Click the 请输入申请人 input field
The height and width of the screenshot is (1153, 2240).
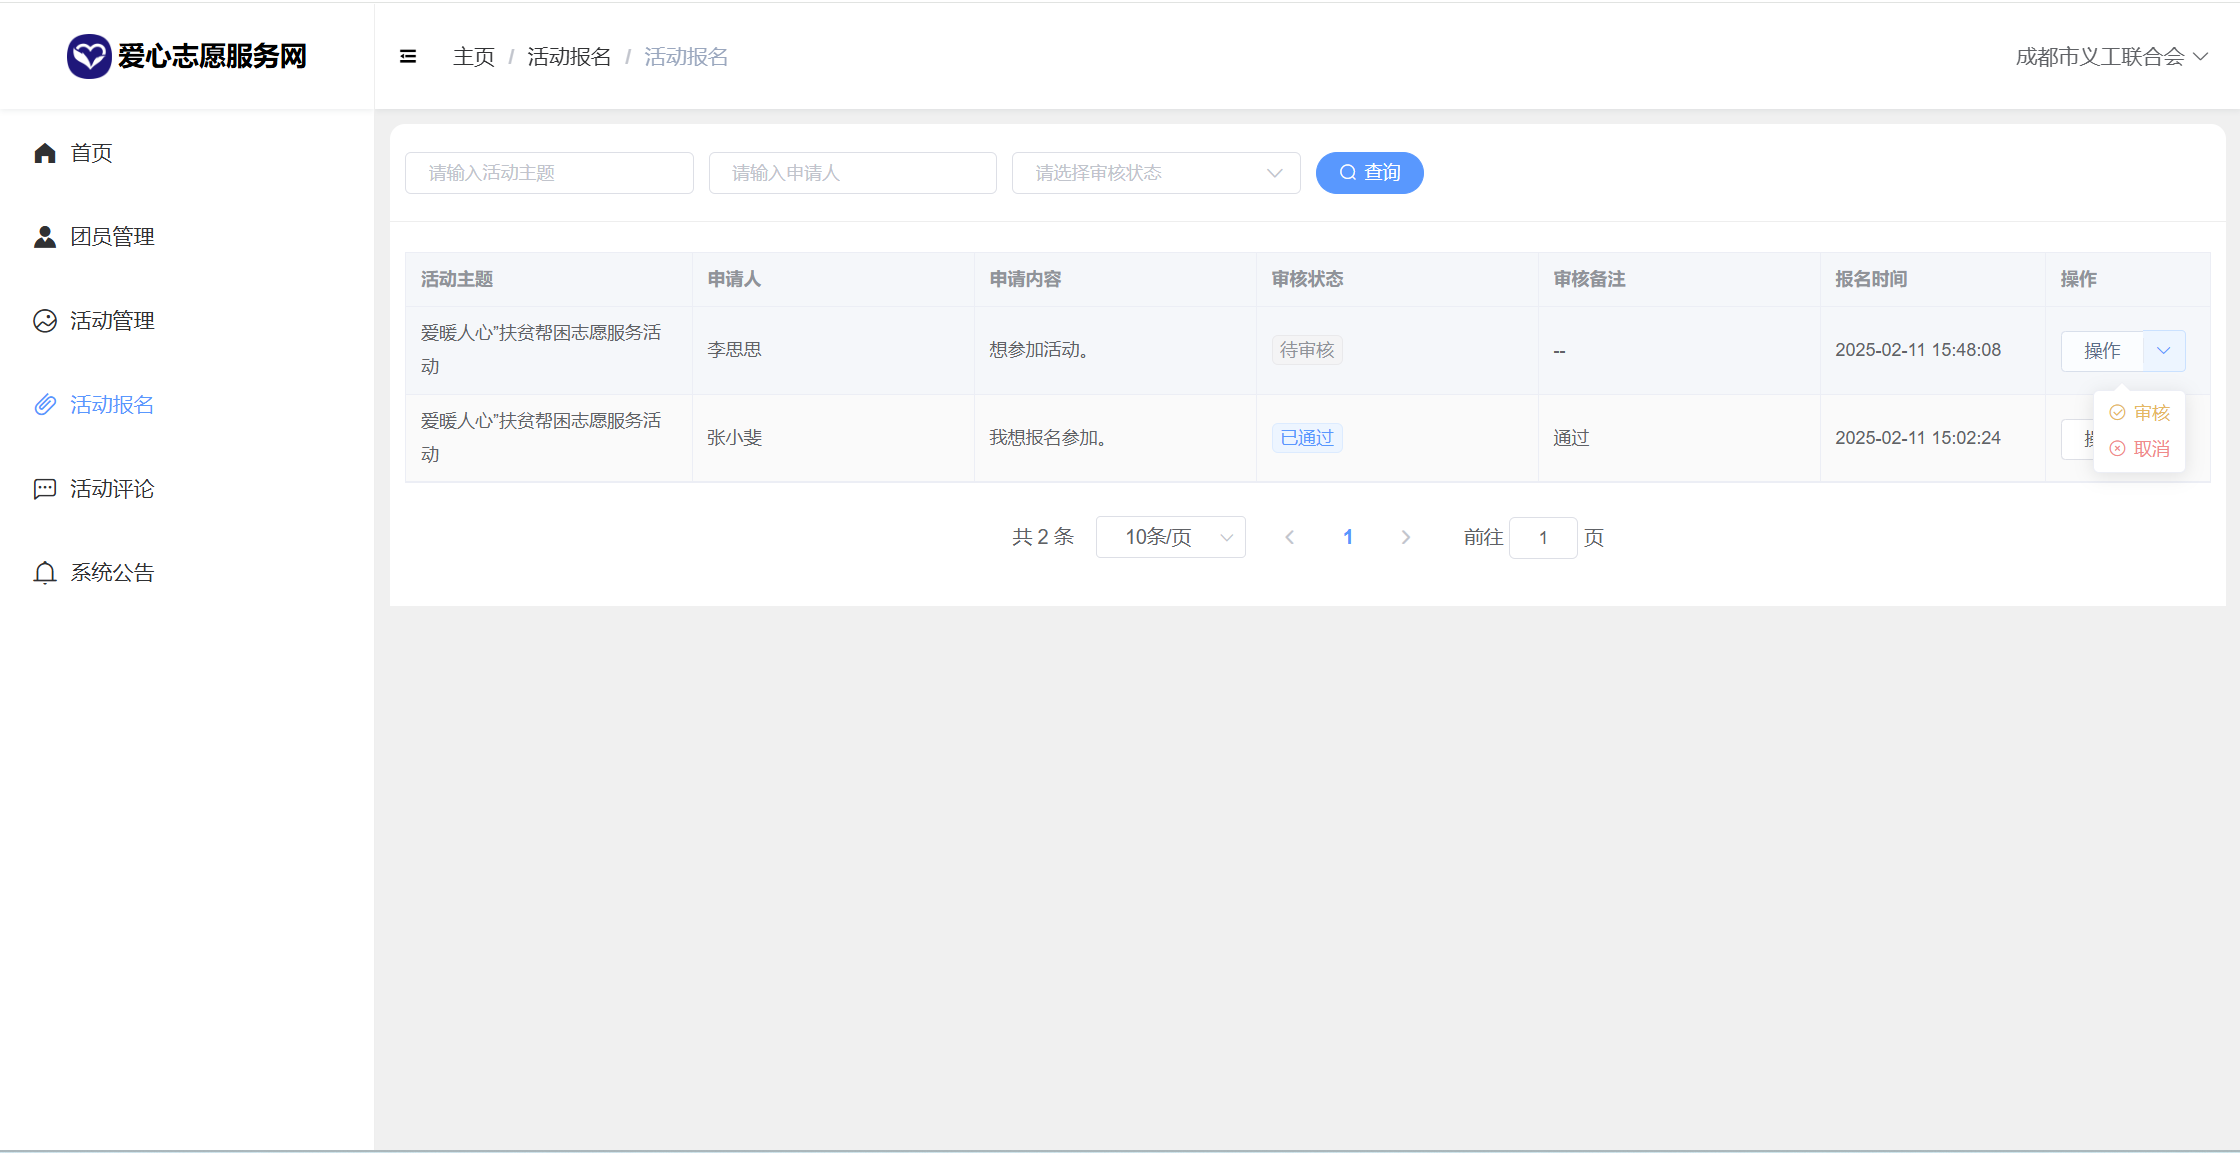click(852, 173)
